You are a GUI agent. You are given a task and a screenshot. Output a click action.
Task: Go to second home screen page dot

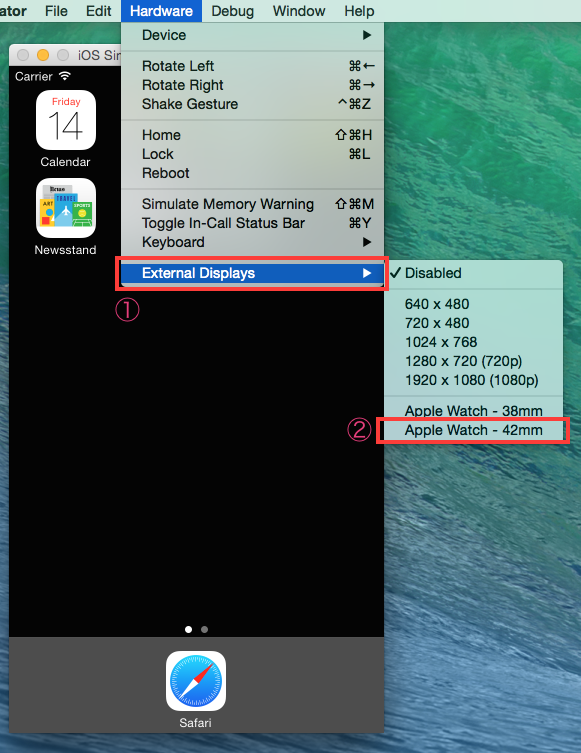pyautogui.click(x=205, y=629)
